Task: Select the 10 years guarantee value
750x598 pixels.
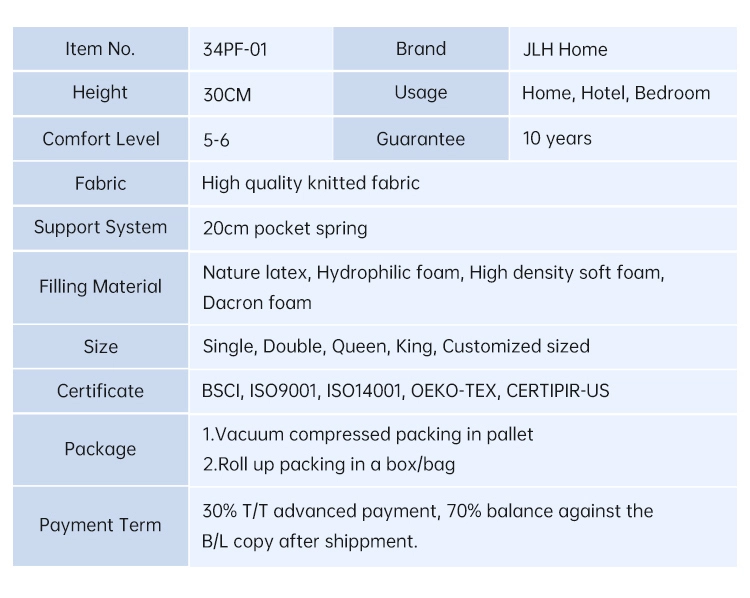Action: [x=557, y=139]
